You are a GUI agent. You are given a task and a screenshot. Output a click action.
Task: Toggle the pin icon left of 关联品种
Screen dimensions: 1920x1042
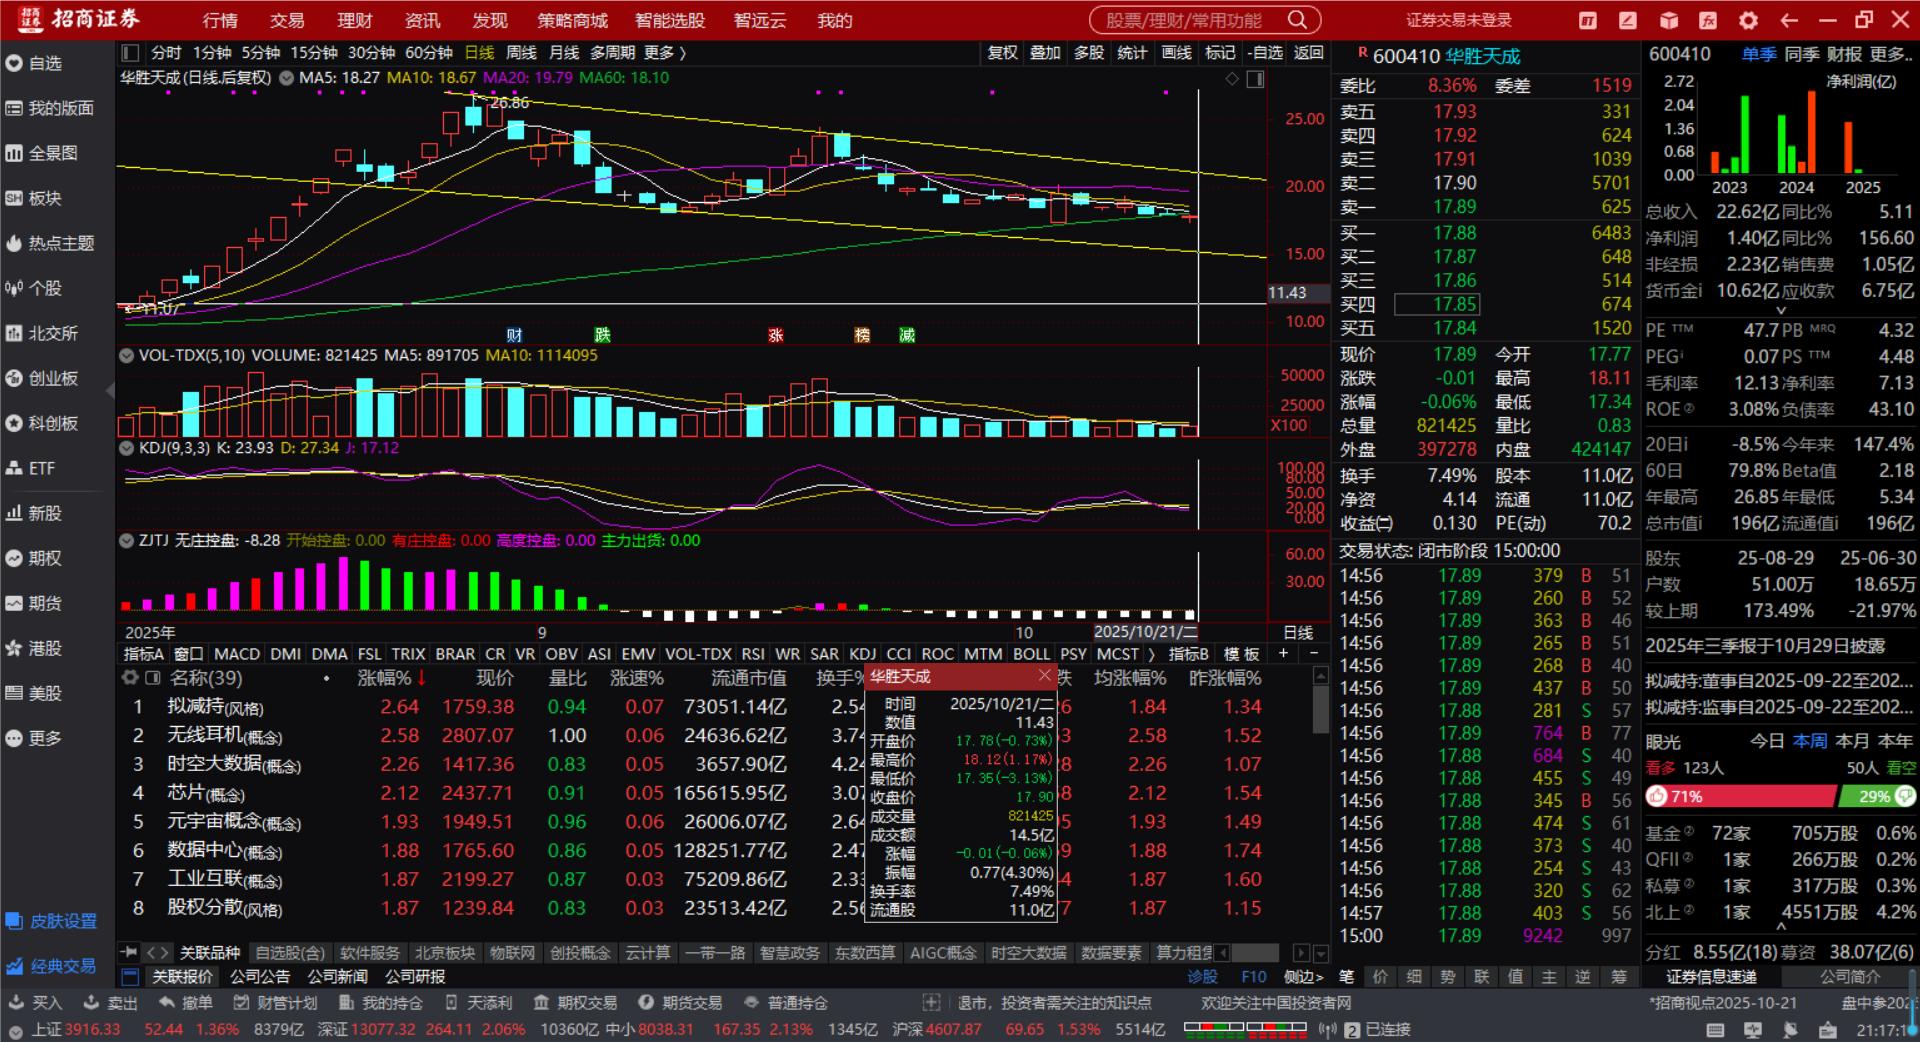point(129,952)
